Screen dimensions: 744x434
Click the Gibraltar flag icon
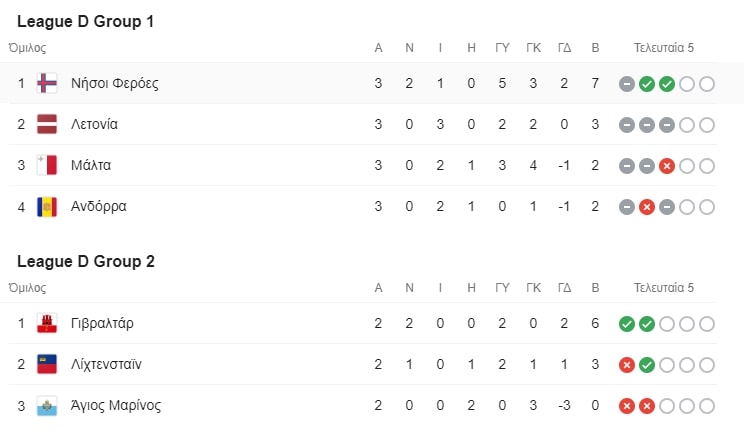47,323
